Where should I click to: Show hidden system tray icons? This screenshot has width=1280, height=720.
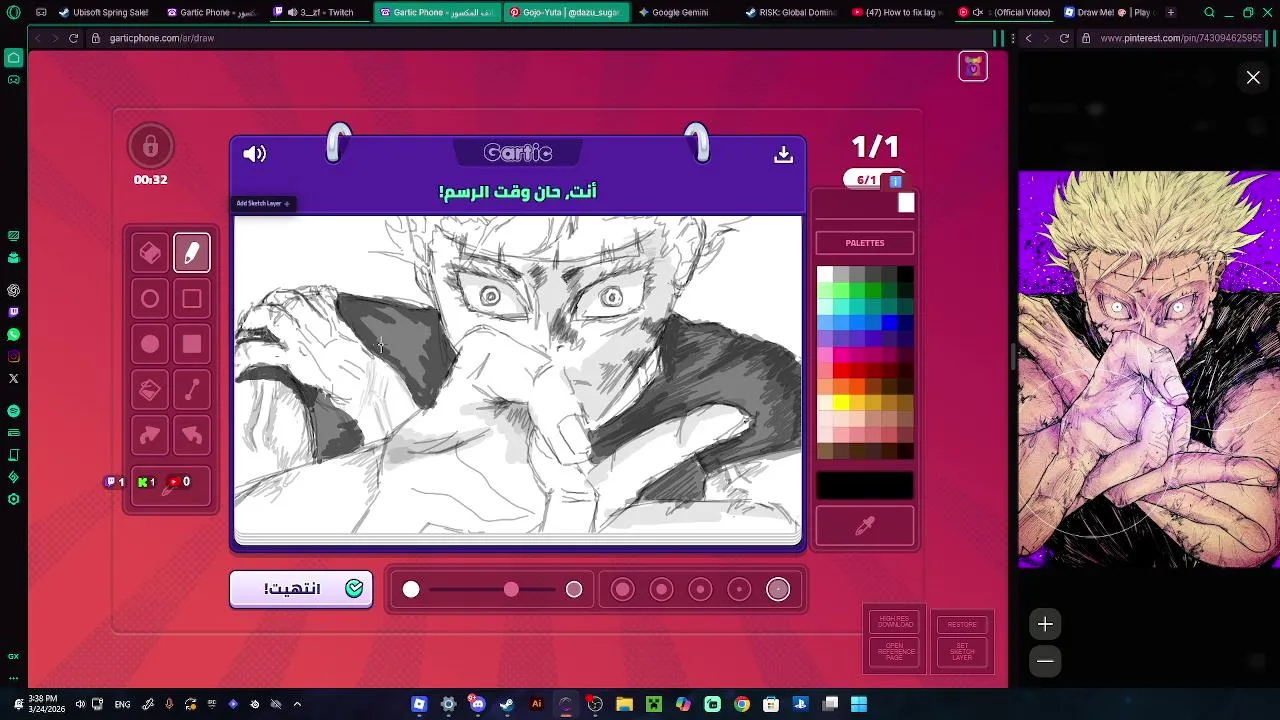297,704
